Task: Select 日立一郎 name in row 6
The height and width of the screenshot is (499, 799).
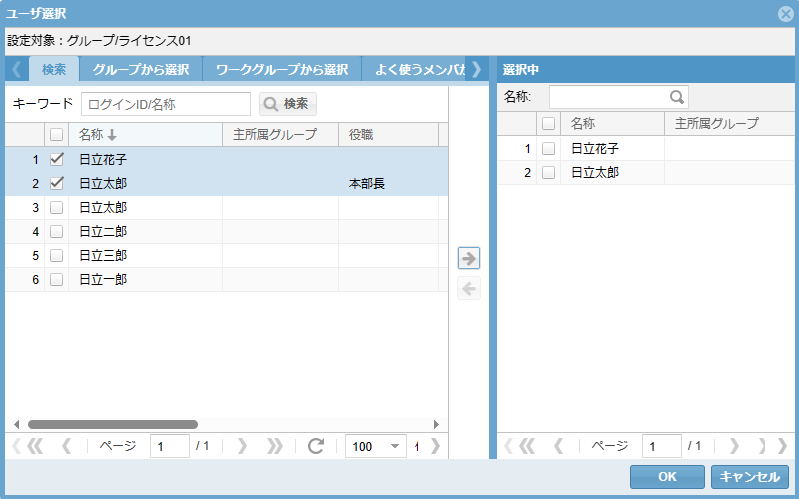Action: point(103,279)
